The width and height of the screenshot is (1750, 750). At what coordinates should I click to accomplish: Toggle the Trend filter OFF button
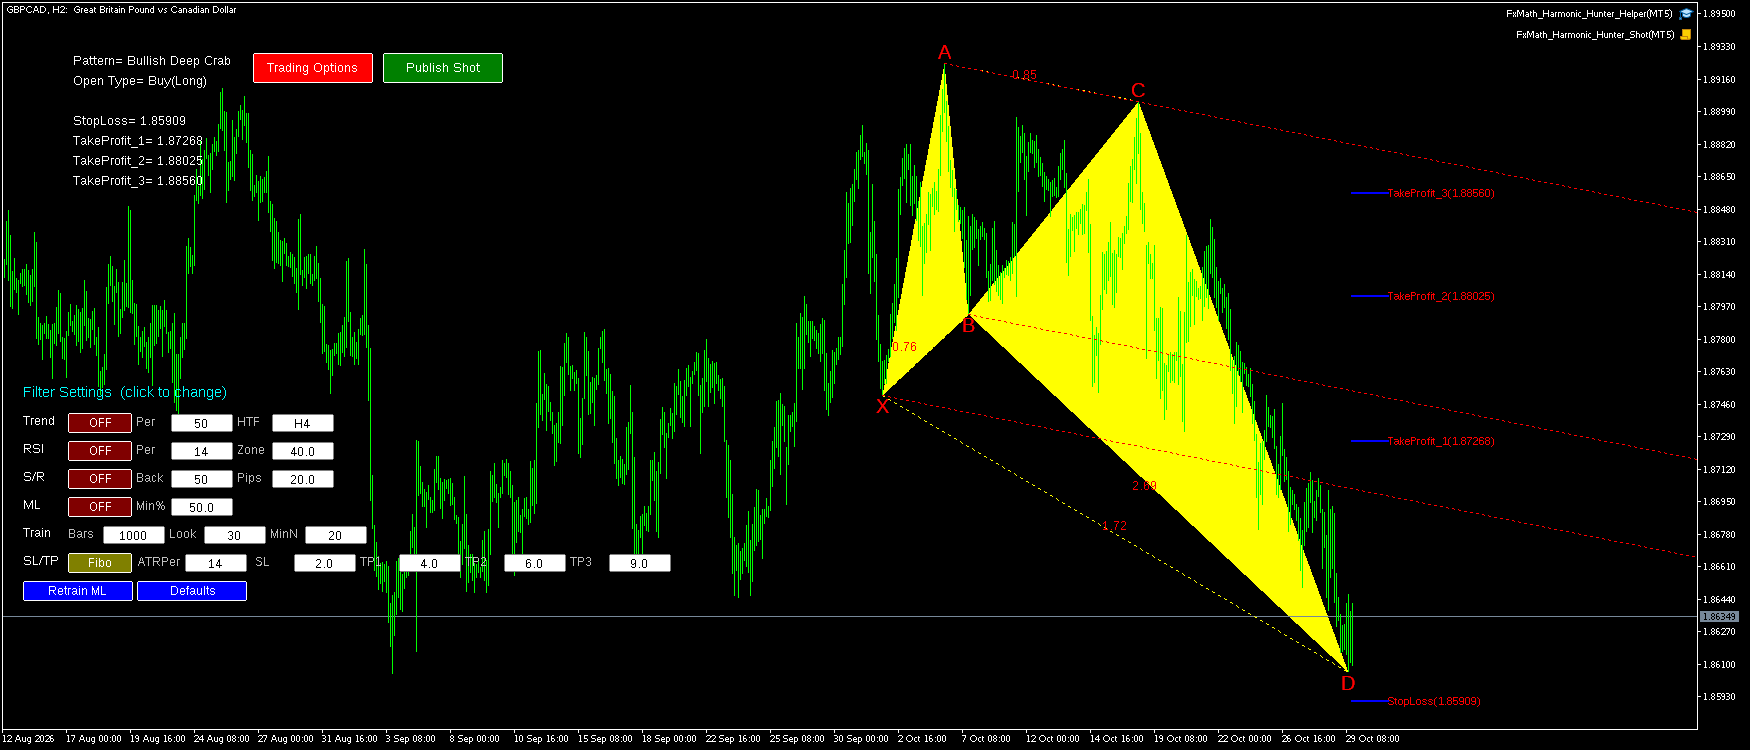tap(100, 423)
